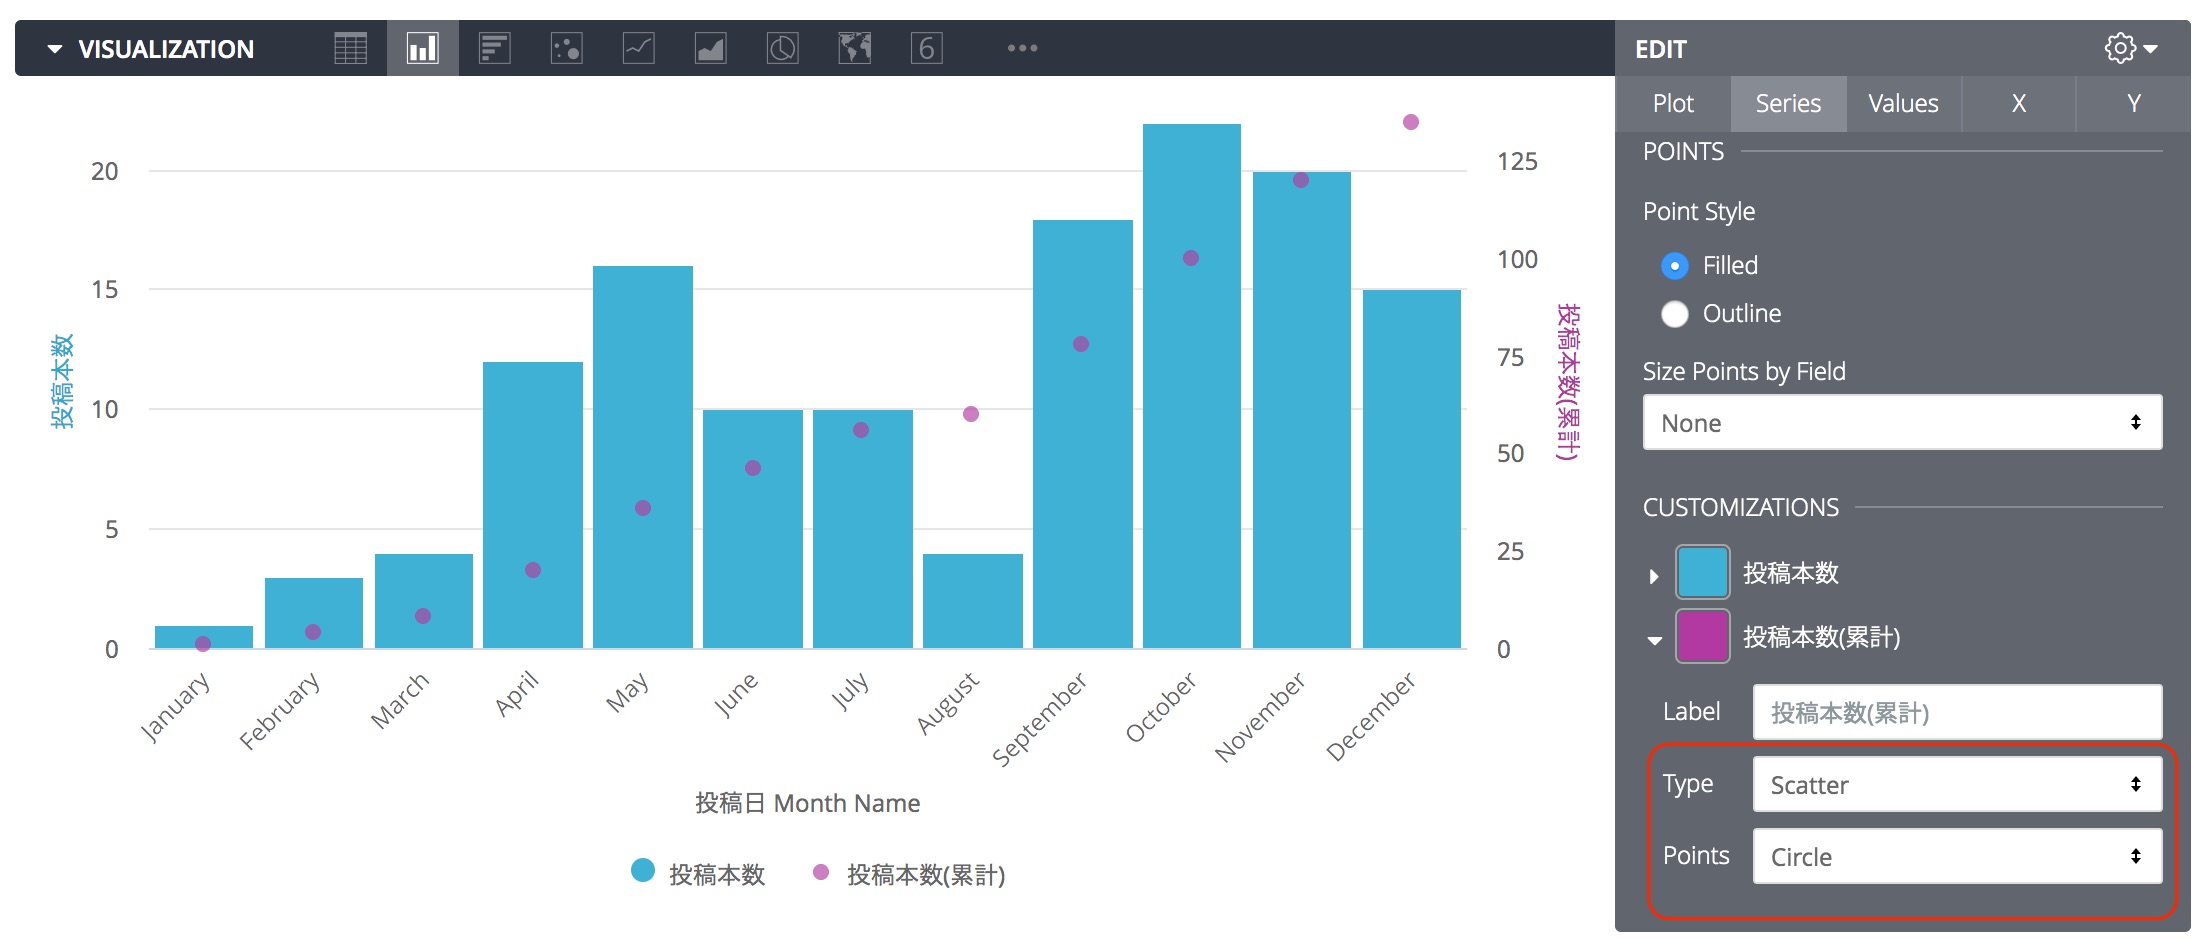Select the scatter plot visualization icon
Screen dimensions: 2210x950
pyautogui.click(x=566, y=47)
